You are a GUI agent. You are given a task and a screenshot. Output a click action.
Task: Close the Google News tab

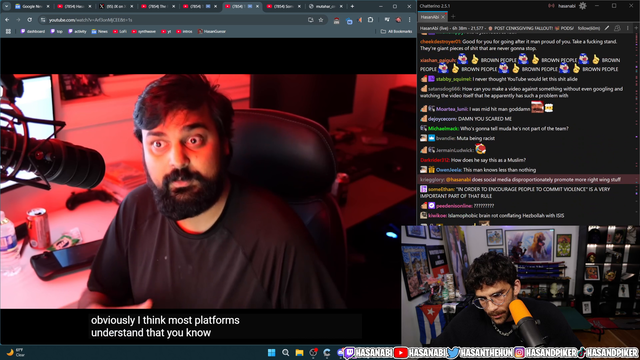48,7
